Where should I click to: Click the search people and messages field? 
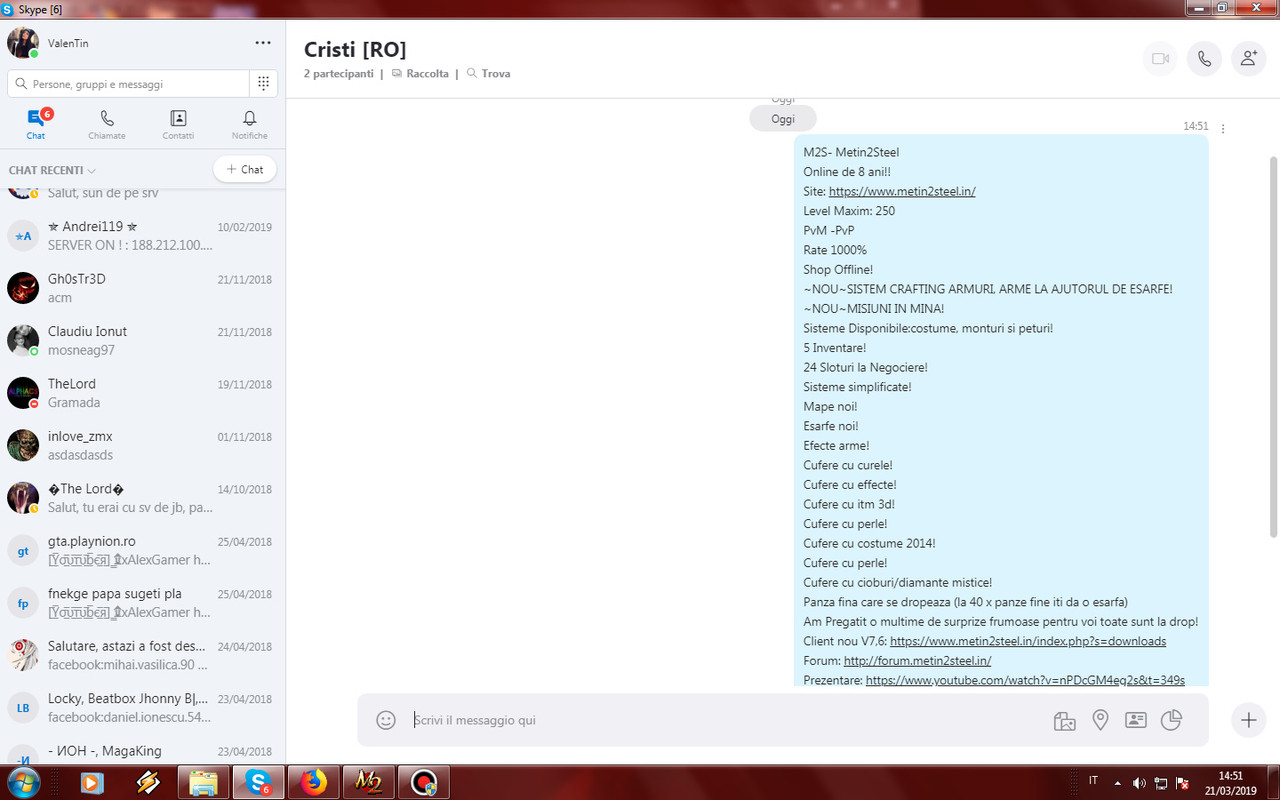[x=128, y=84]
